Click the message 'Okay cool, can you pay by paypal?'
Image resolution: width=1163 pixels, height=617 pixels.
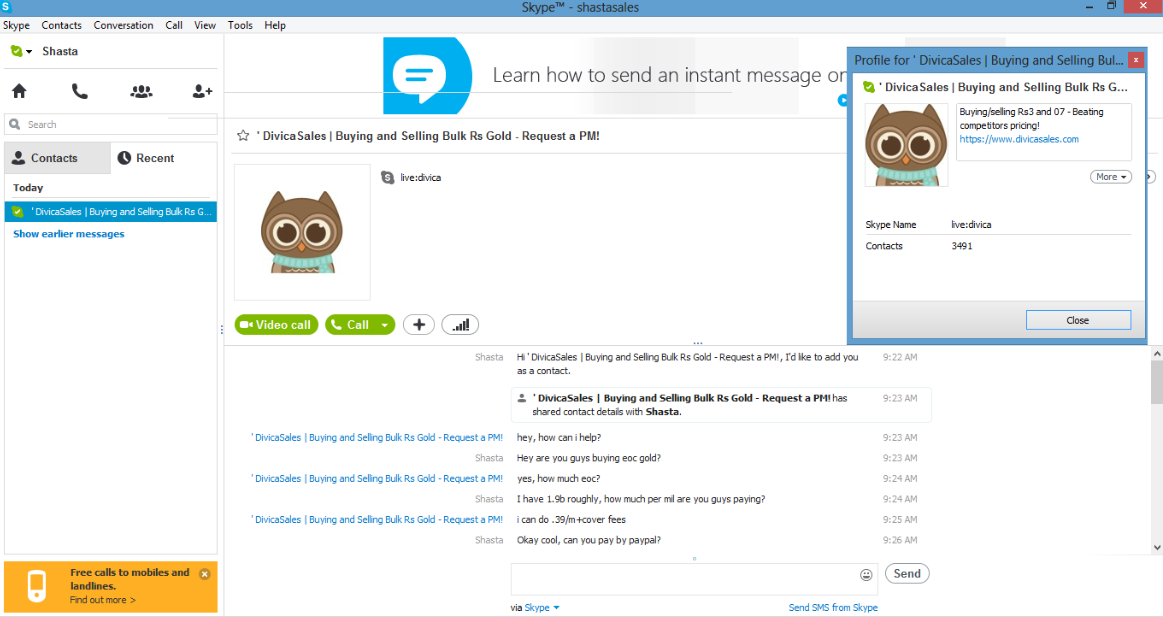pos(588,541)
